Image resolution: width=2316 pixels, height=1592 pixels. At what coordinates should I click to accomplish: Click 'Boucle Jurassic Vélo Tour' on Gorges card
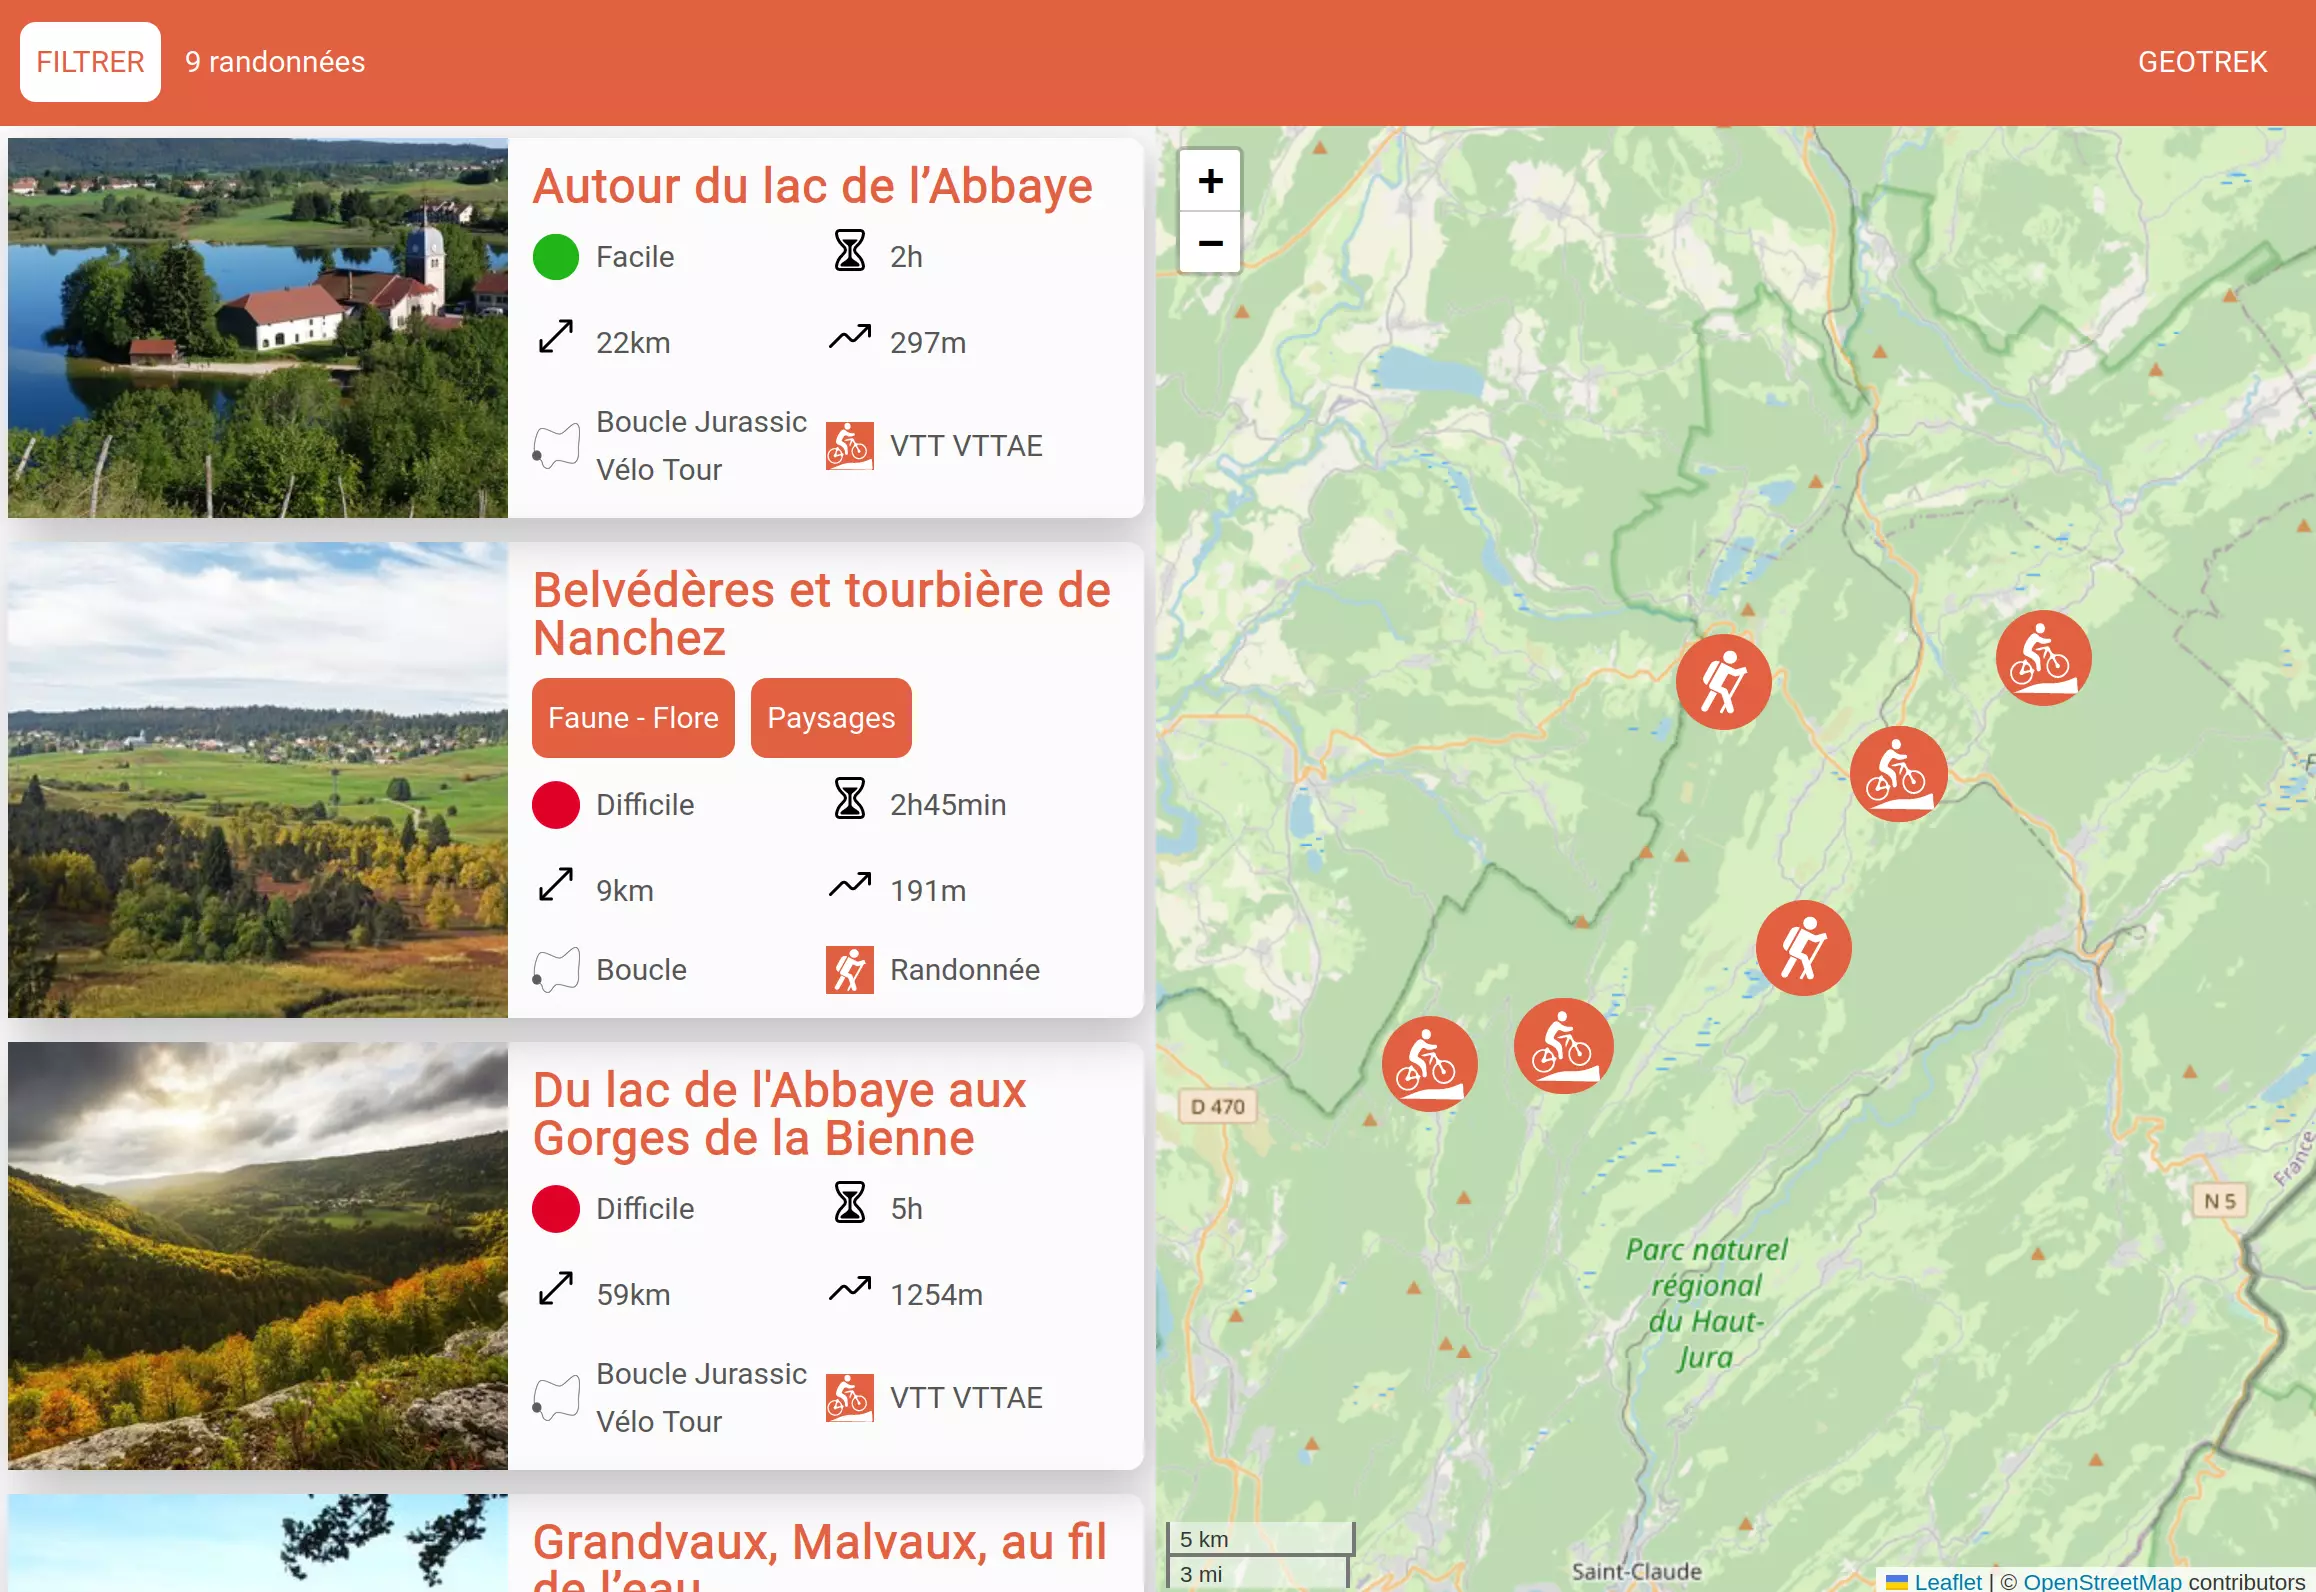pos(701,1398)
